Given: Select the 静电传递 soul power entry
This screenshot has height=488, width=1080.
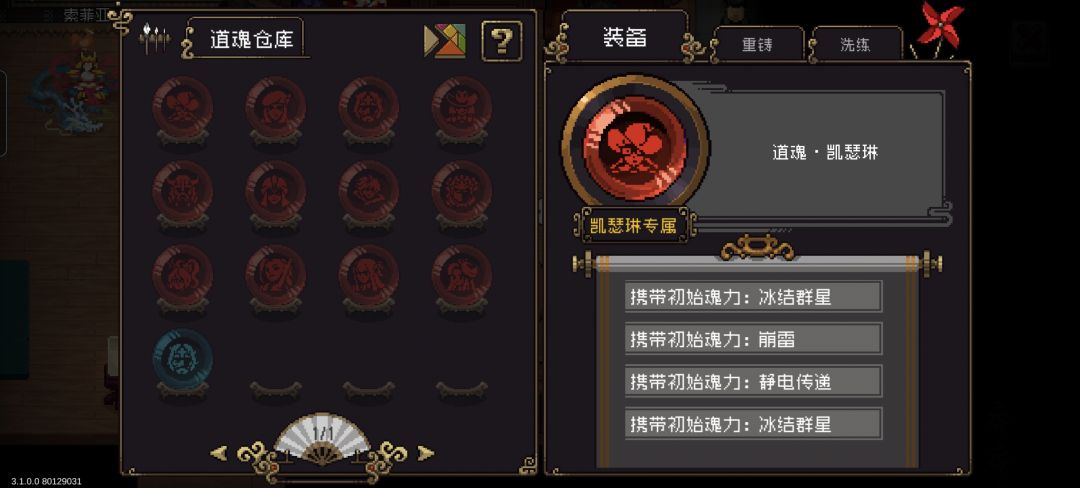Looking at the screenshot, I should tap(753, 381).
